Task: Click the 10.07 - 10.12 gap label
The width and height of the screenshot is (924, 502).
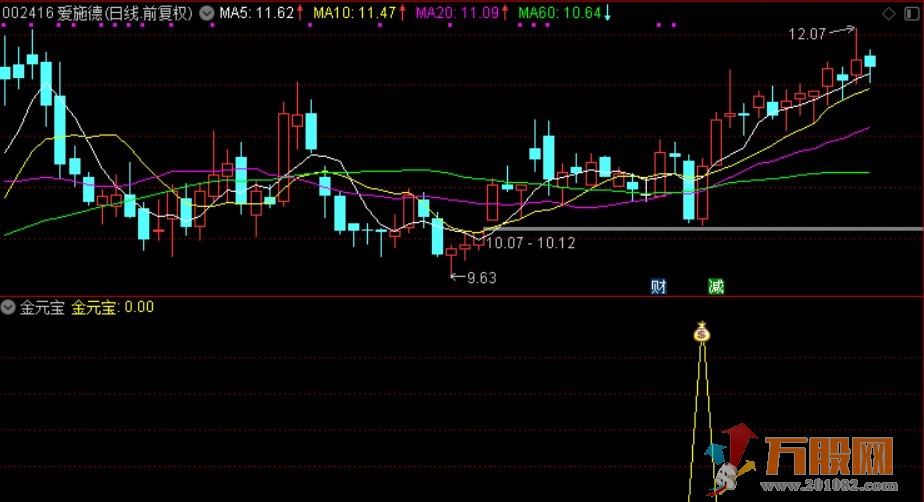Action: [x=530, y=243]
